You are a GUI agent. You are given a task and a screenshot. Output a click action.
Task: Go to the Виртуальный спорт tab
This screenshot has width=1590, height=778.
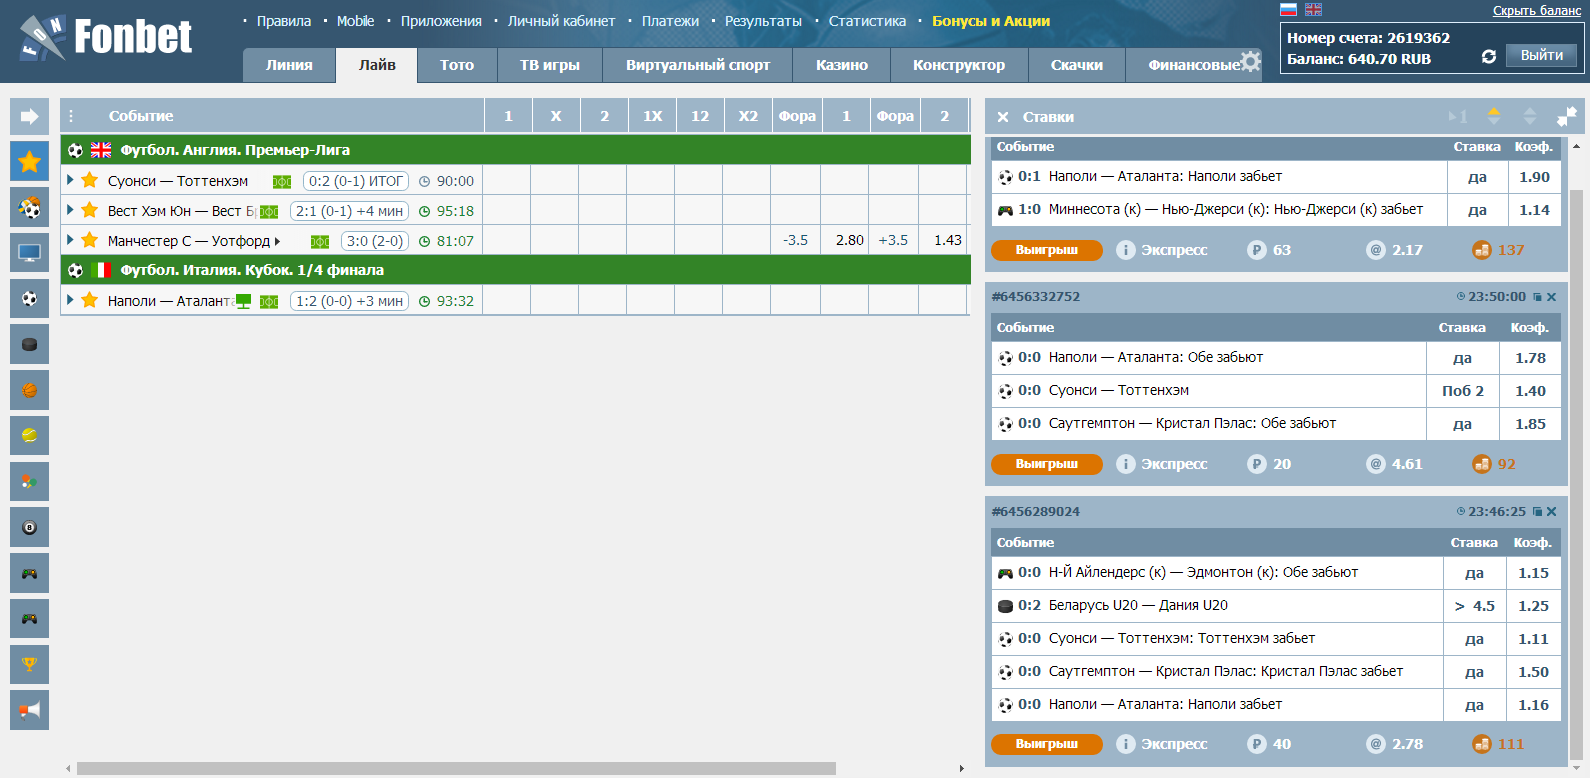[x=698, y=65]
